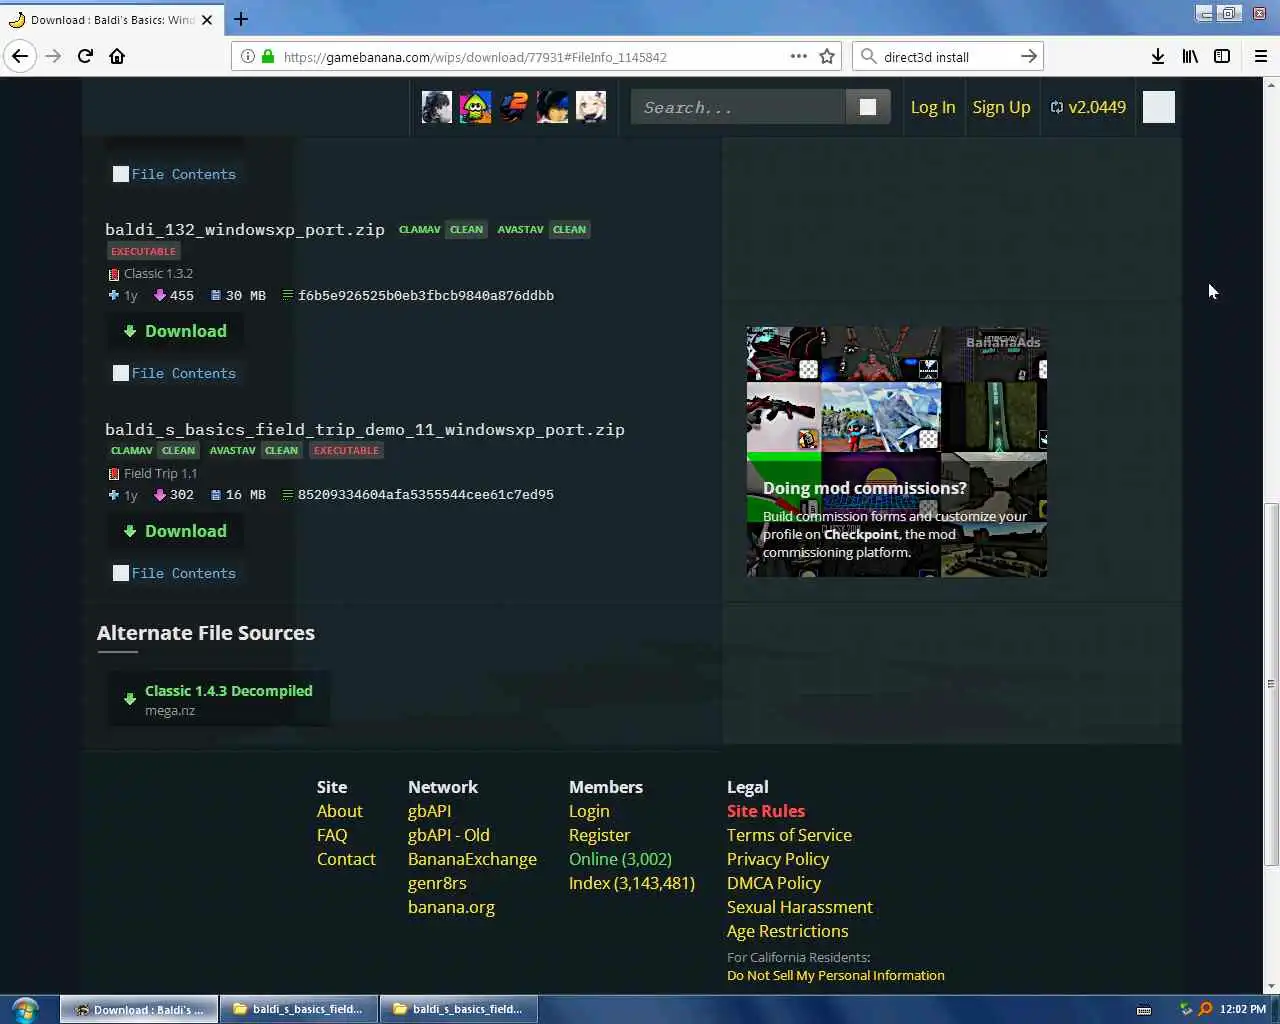The width and height of the screenshot is (1280, 1024).
Task: Open the Sexual Harassment policy link
Action: point(800,907)
